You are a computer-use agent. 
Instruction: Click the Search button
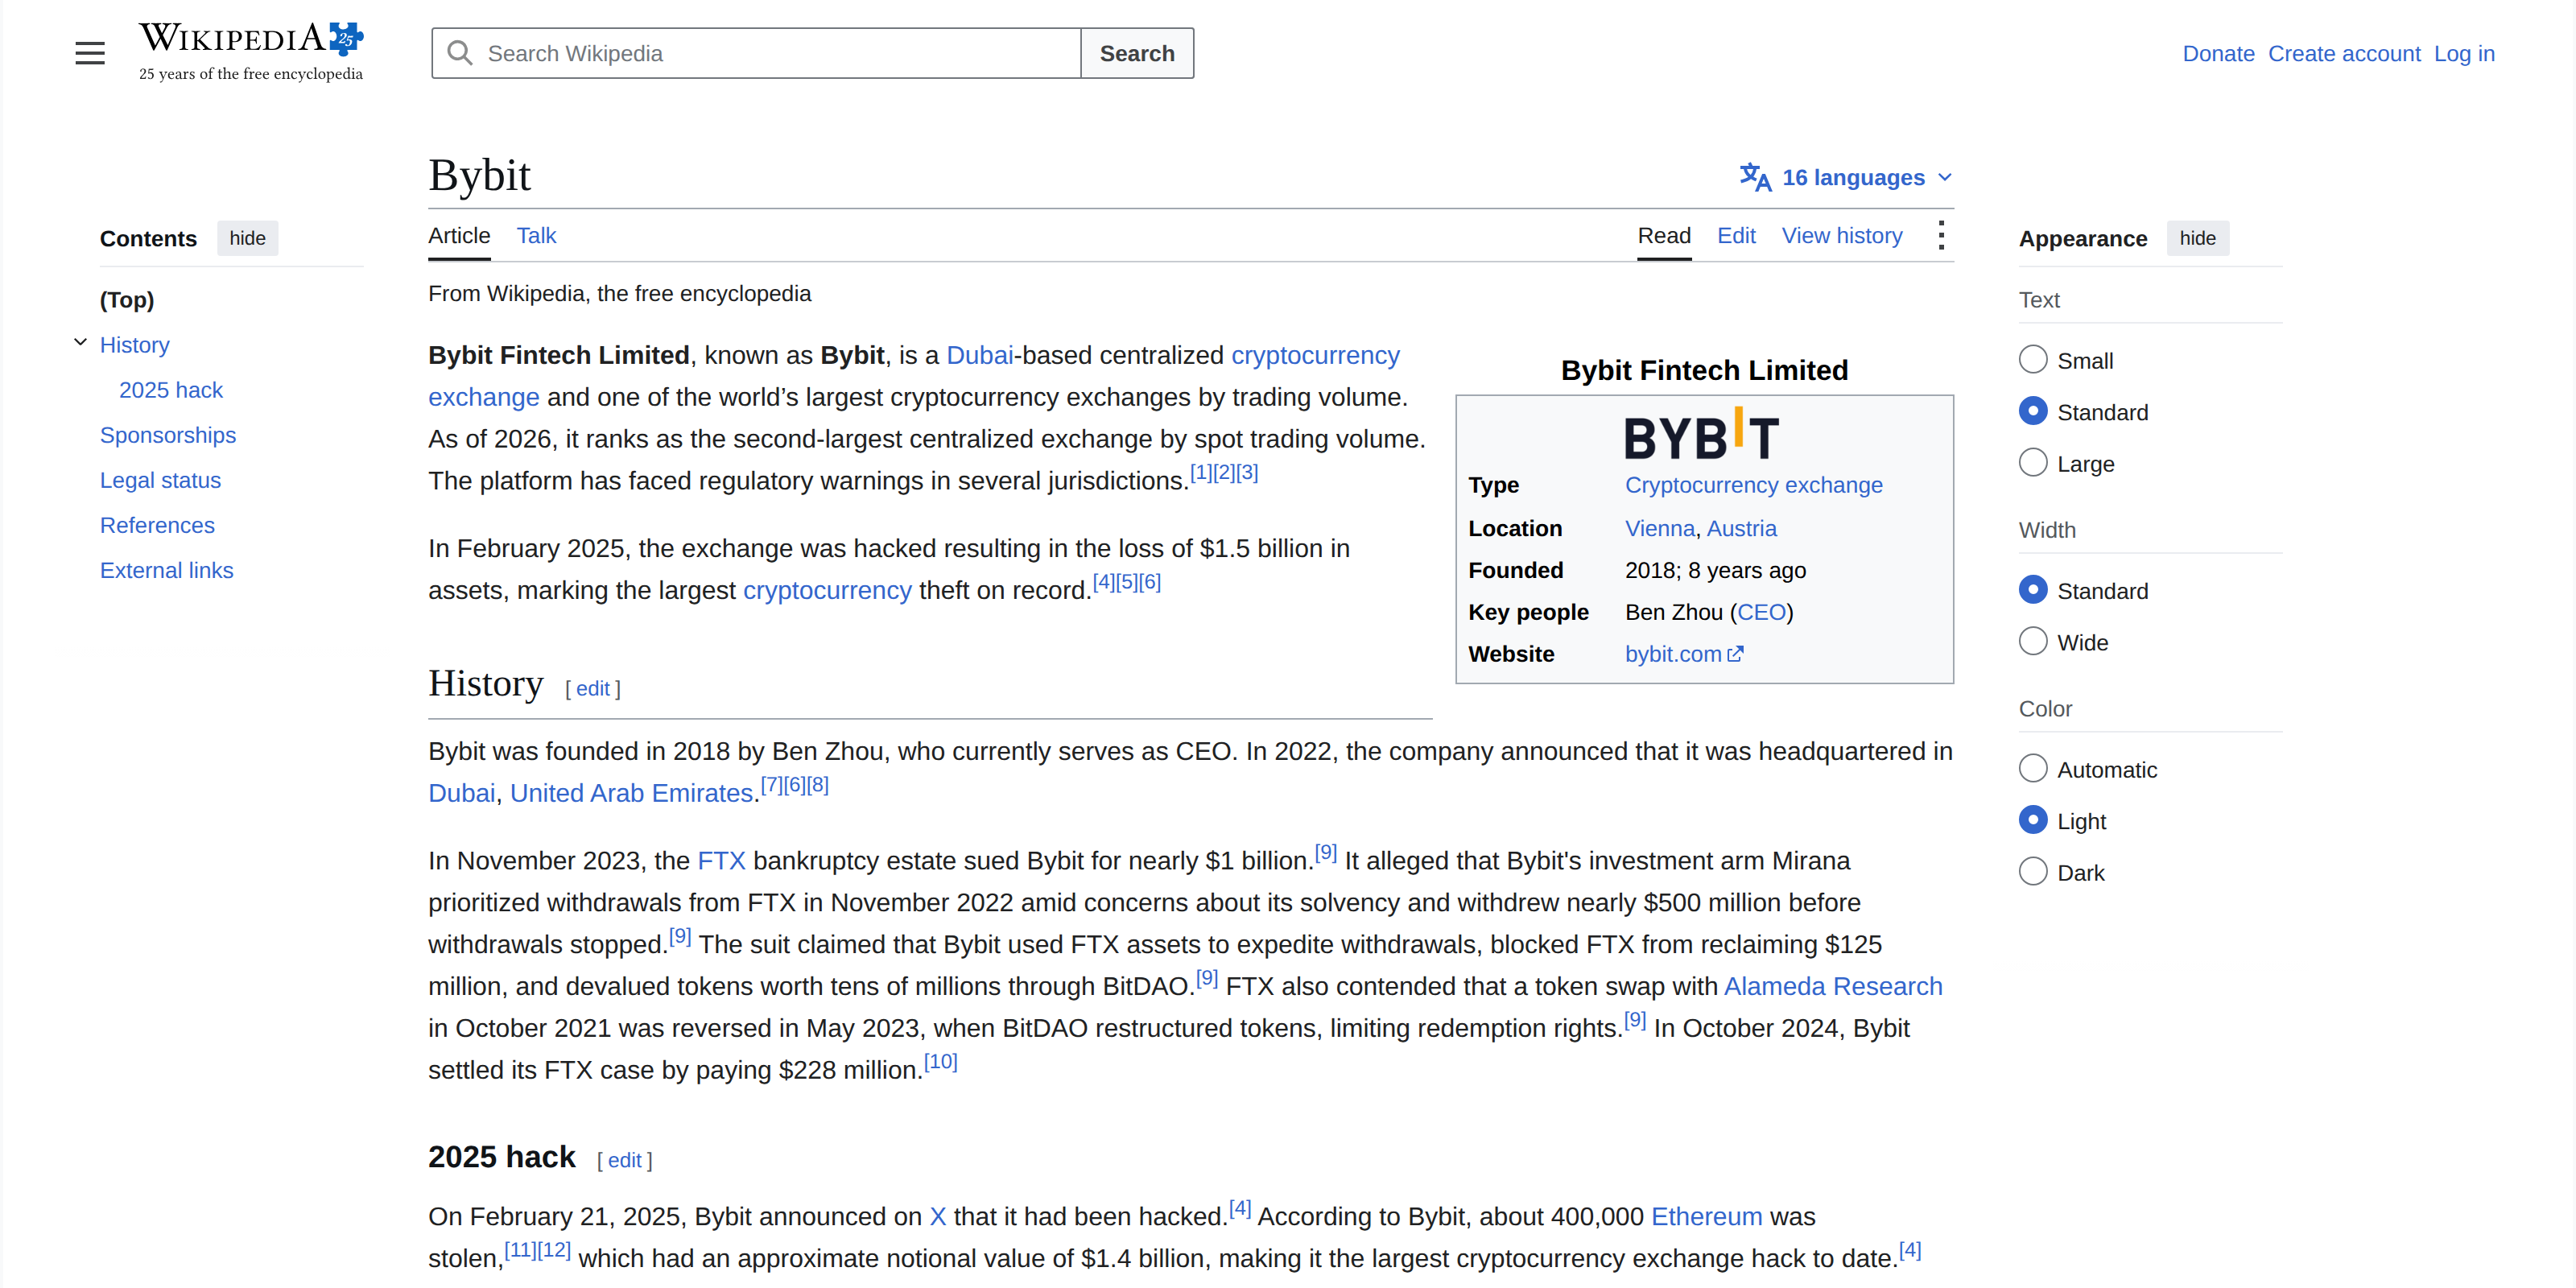(x=1137, y=53)
